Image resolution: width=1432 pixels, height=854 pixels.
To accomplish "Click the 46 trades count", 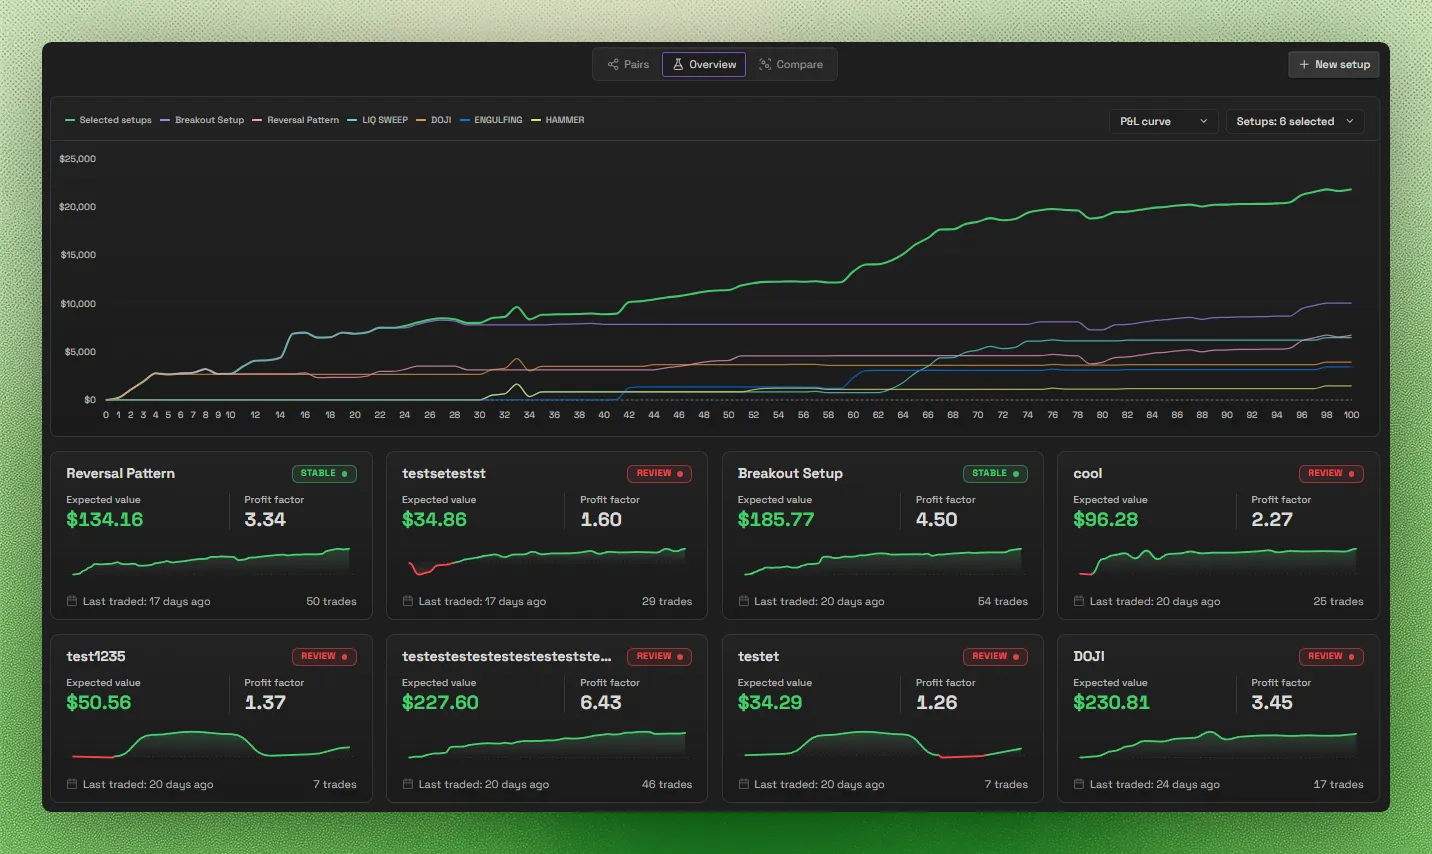I will pos(667,785).
